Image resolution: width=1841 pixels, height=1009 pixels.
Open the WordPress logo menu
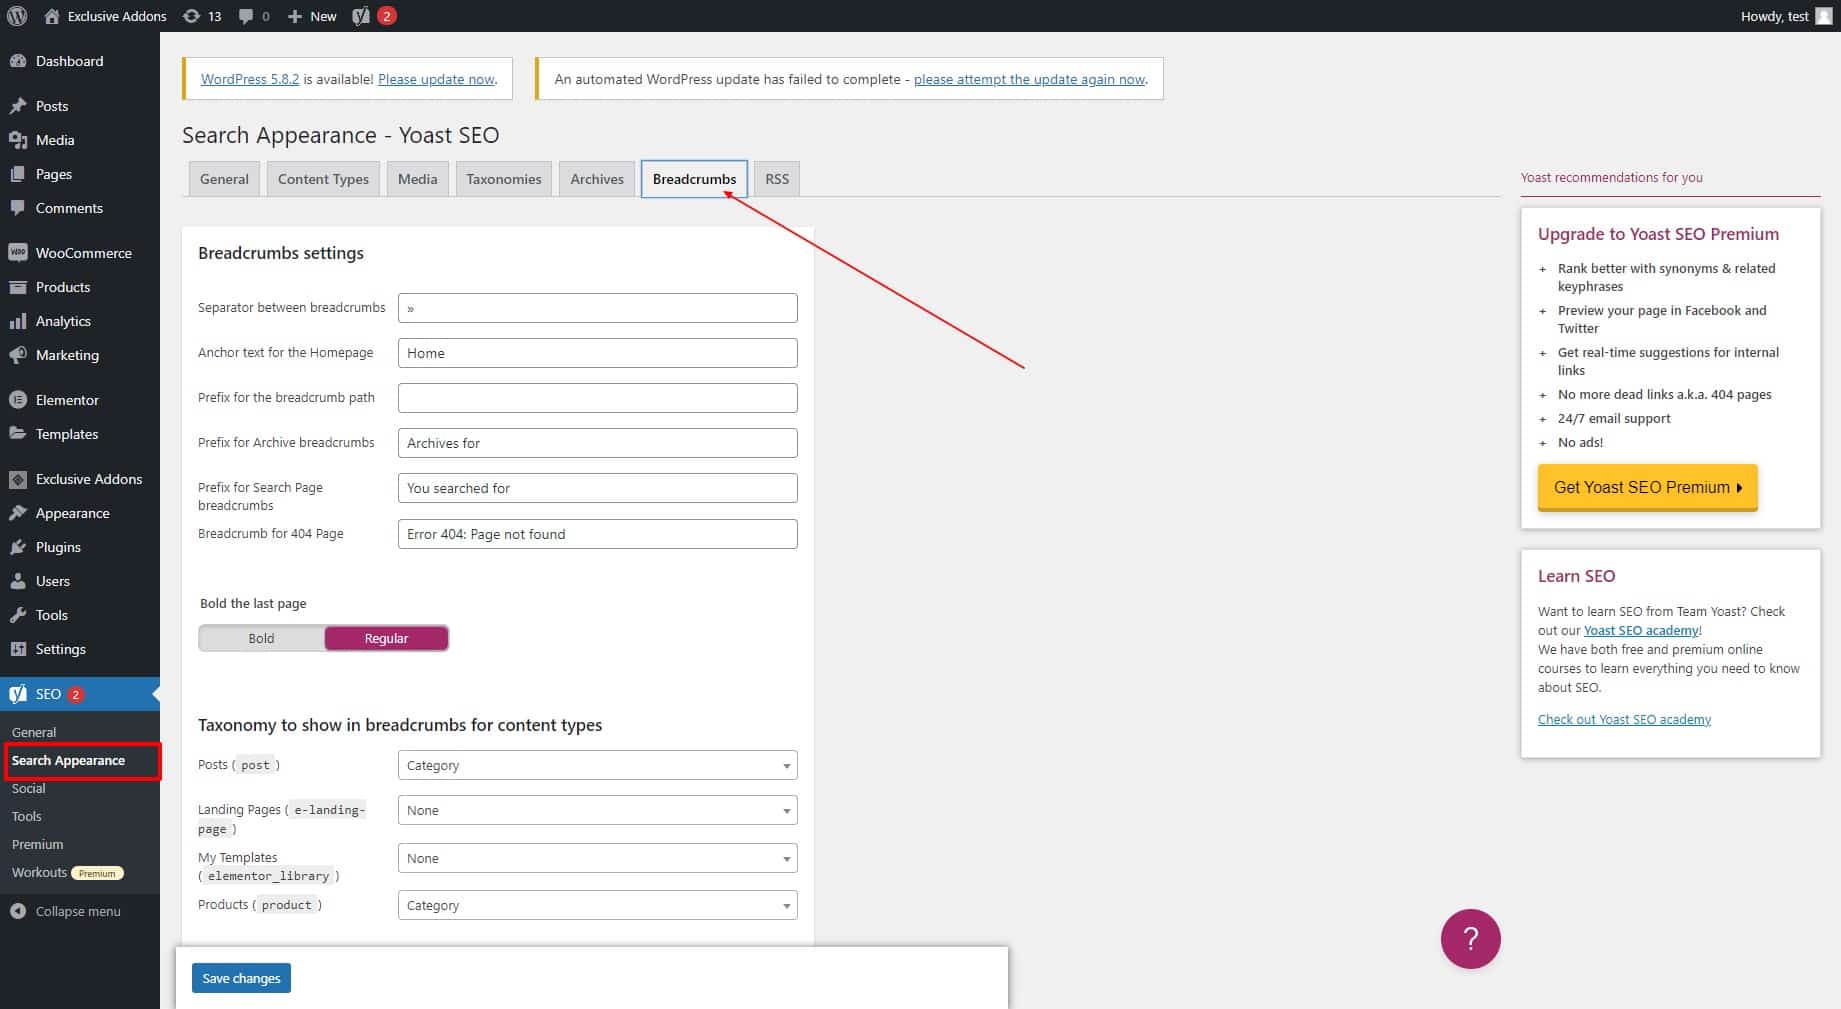point(17,16)
